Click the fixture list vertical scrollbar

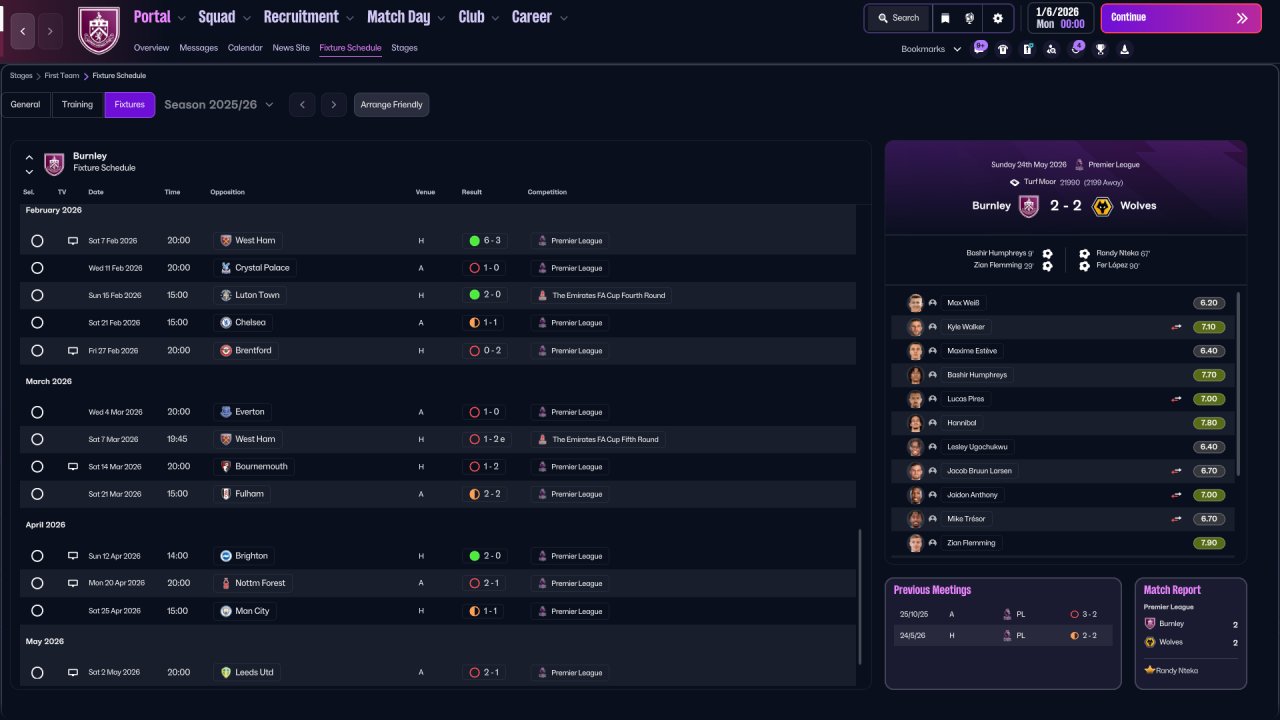coord(860,597)
